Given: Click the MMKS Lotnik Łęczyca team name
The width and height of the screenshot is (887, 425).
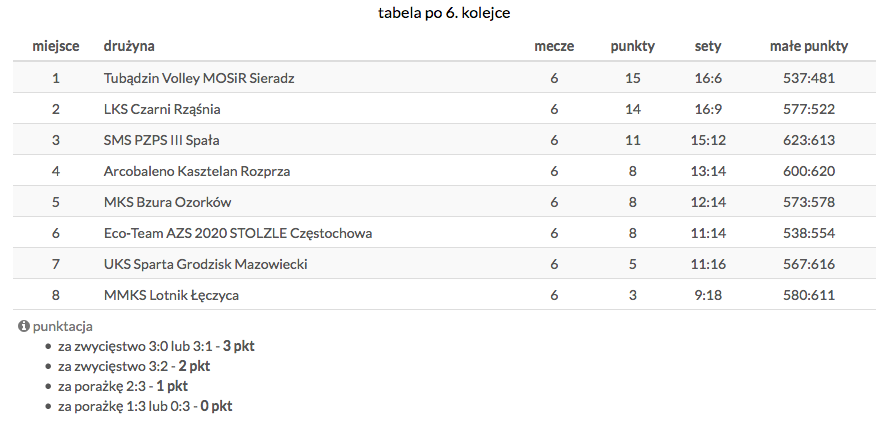Looking at the screenshot, I should point(171,295).
